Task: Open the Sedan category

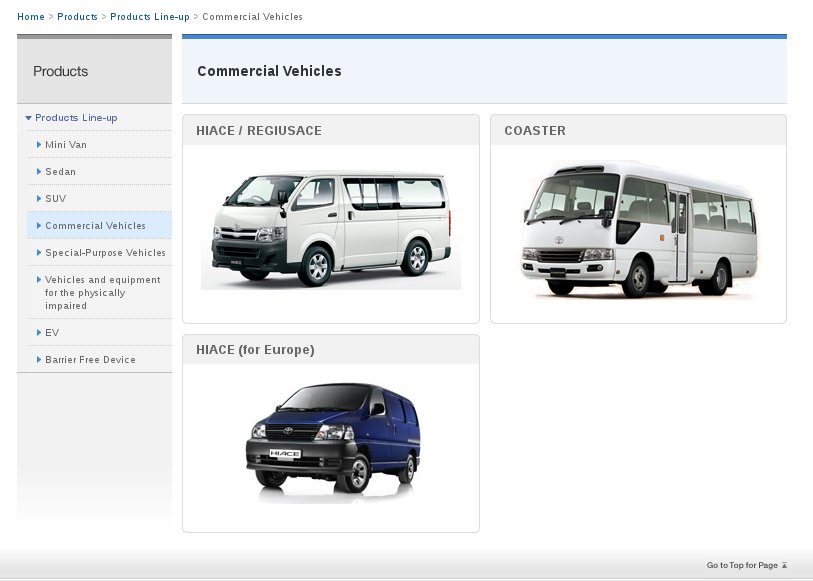Action: pyautogui.click(x=60, y=172)
